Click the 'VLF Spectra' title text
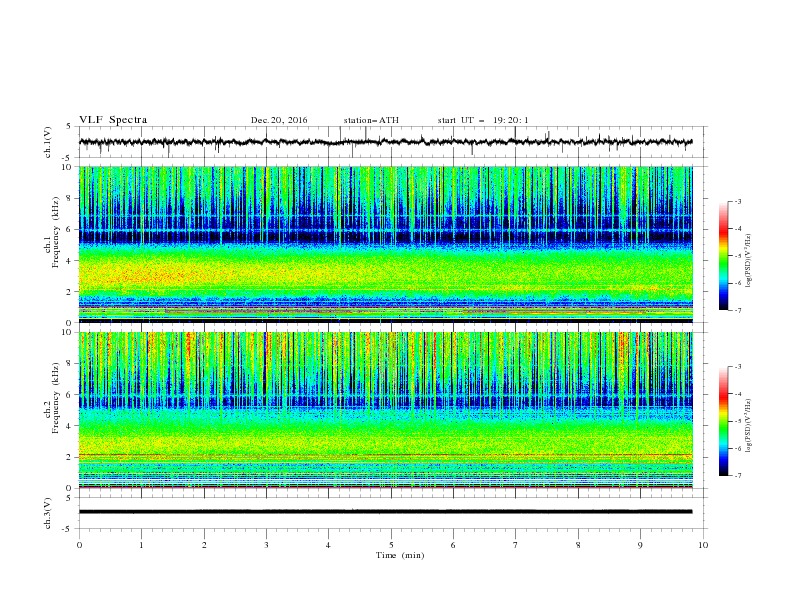Image resolution: width=792 pixels, height=612 pixels. (x=113, y=120)
